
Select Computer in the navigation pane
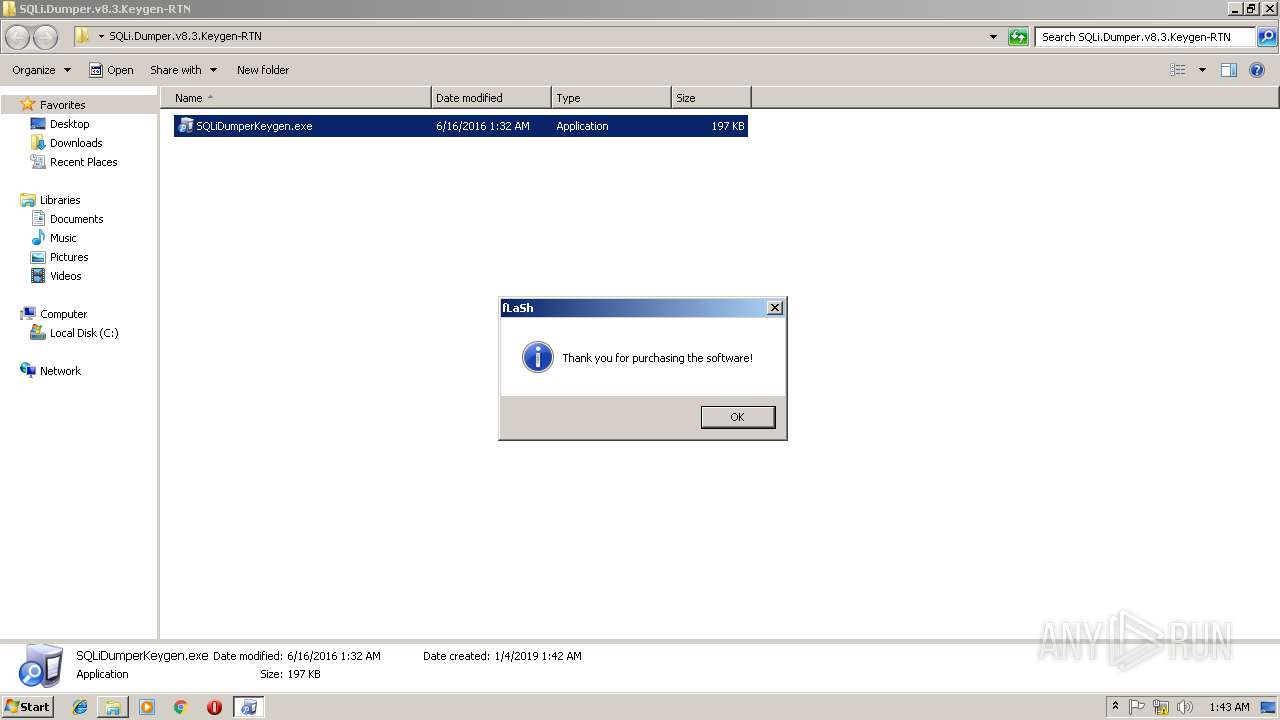click(63, 314)
